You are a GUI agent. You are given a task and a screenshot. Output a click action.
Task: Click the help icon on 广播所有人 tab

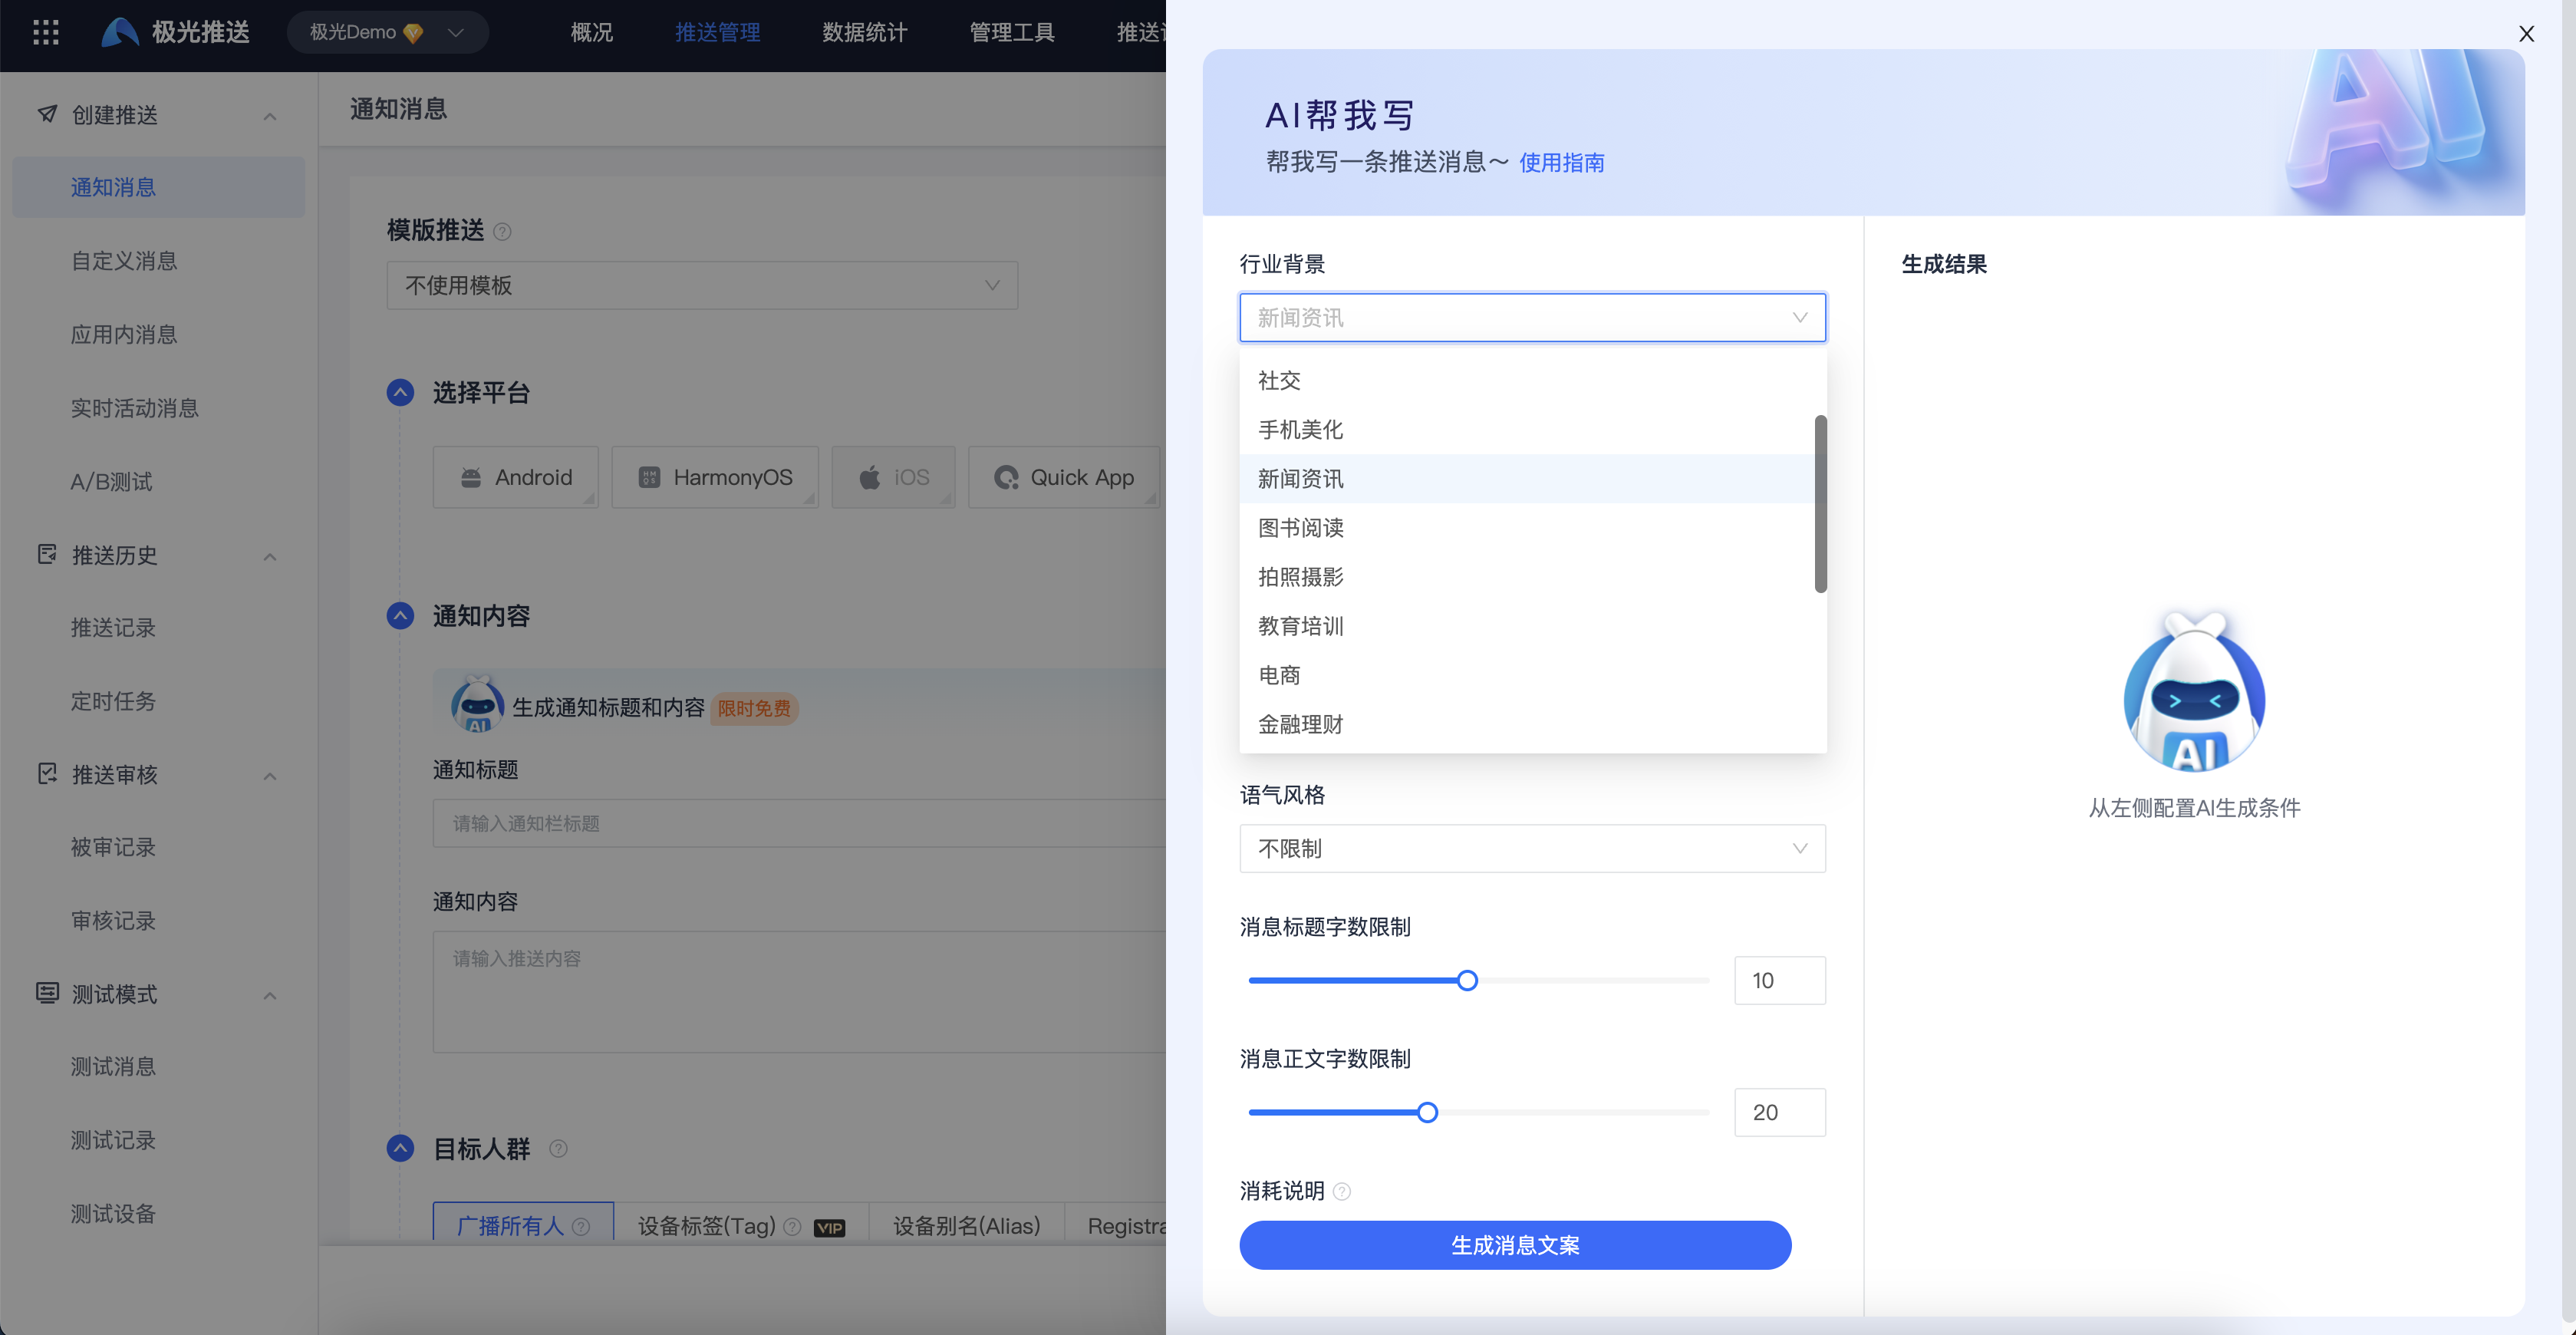coord(581,1226)
